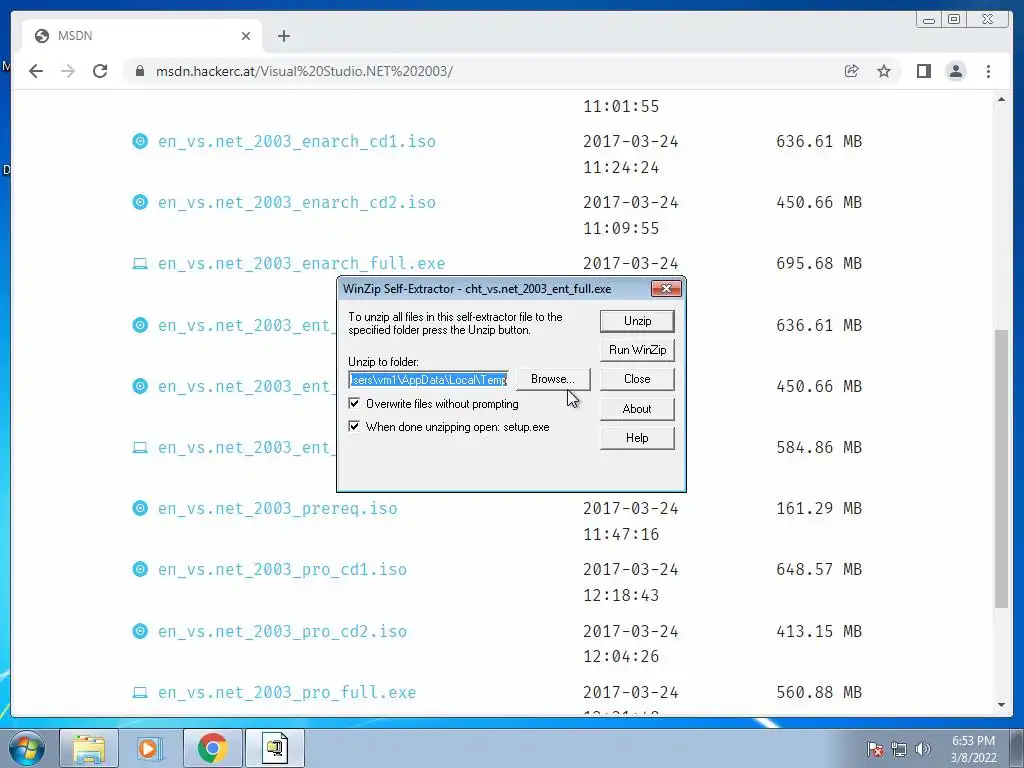
Task: Click the disc icon in the 450.66 MB ent row
Action: click(140, 386)
